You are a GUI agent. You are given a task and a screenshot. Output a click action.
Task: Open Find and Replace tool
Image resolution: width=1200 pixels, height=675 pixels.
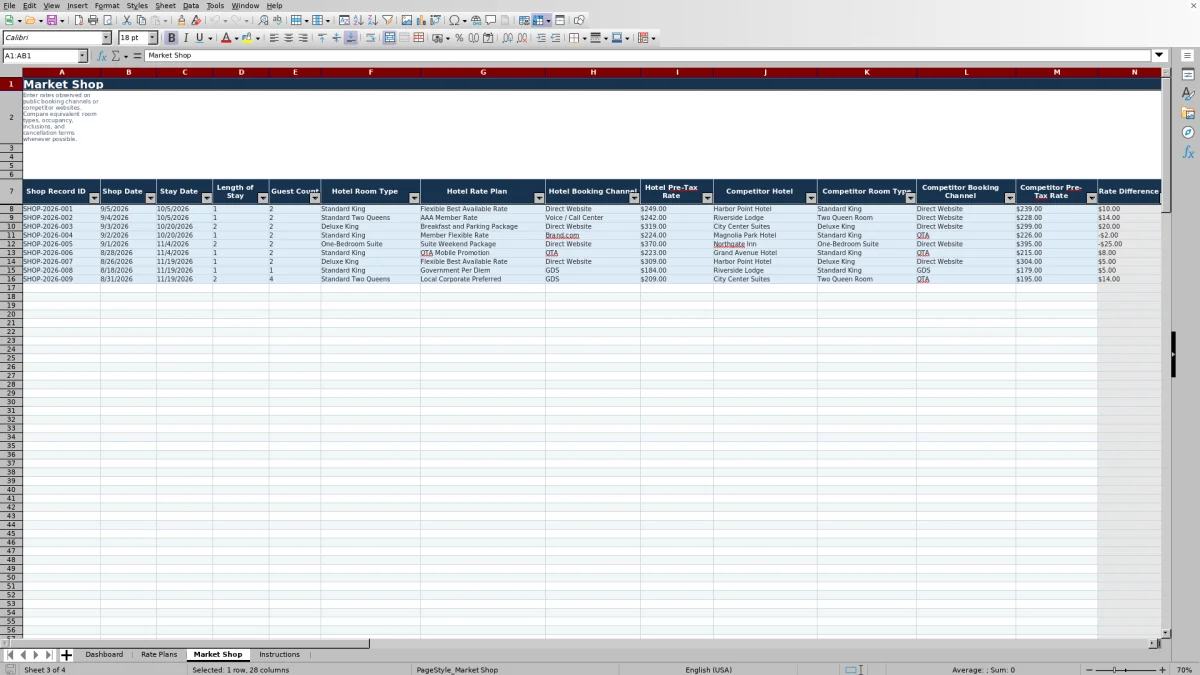pos(263,20)
